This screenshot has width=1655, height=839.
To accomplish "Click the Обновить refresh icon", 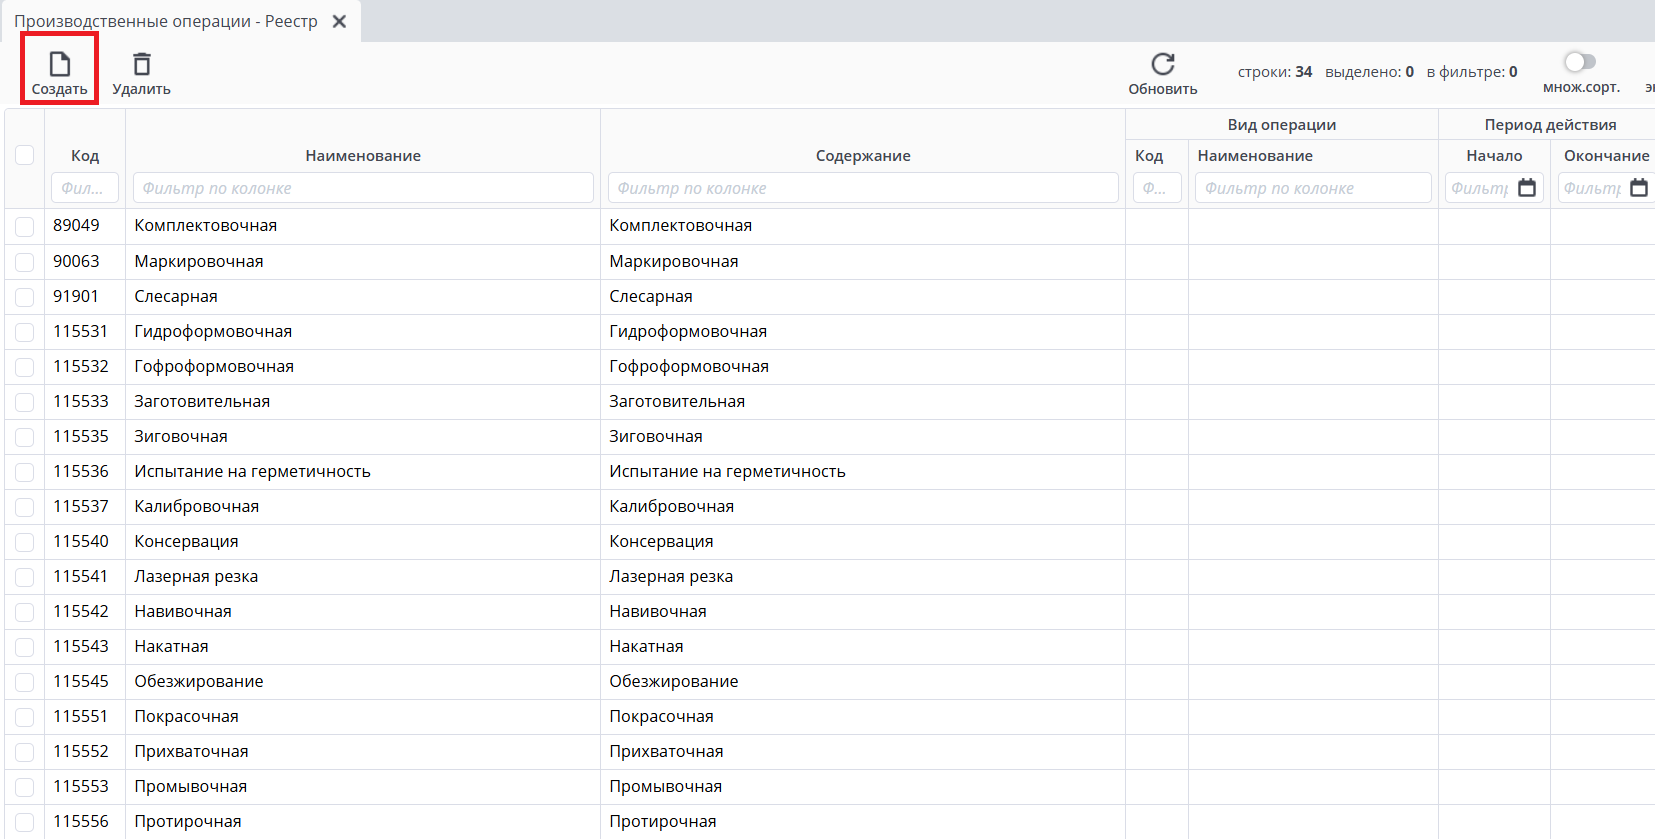I will point(1162,65).
